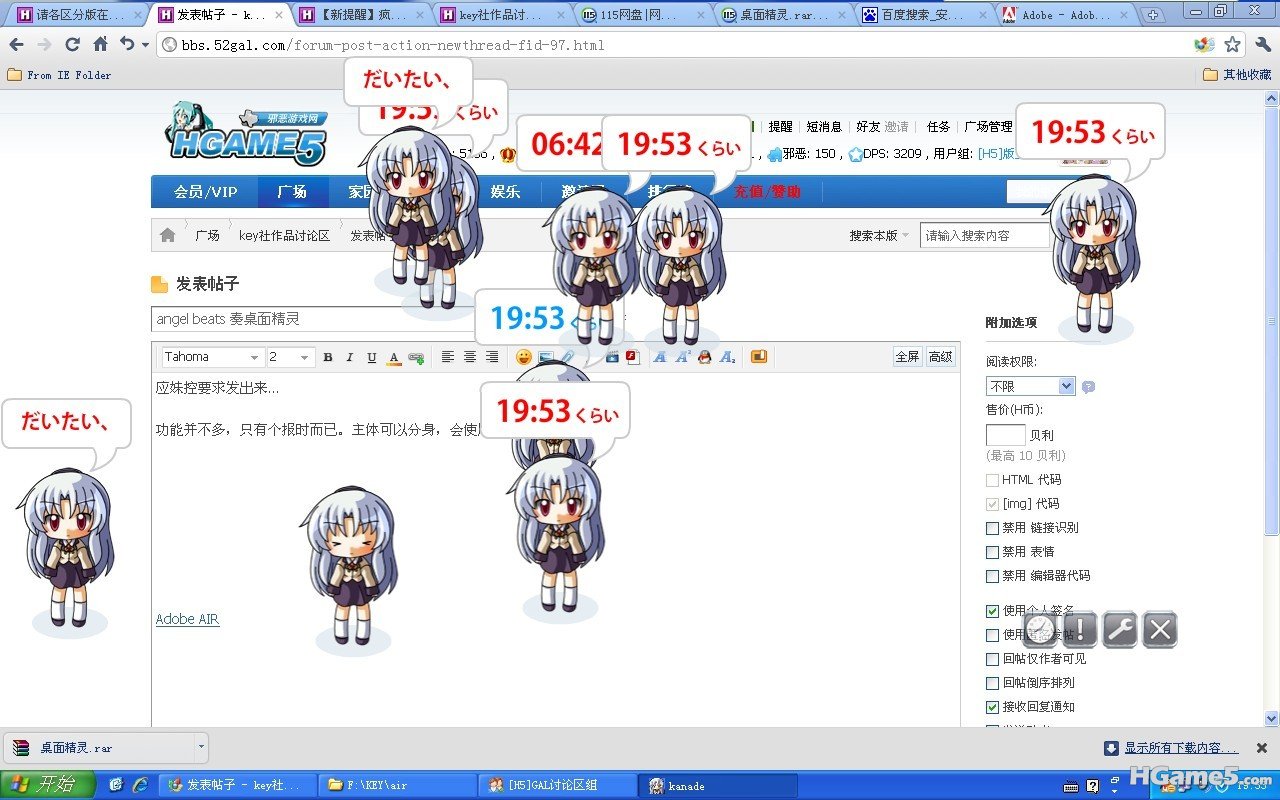This screenshot has height=800, width=1280.
Task: Reload the current page
Action: [x=72, y=45]
